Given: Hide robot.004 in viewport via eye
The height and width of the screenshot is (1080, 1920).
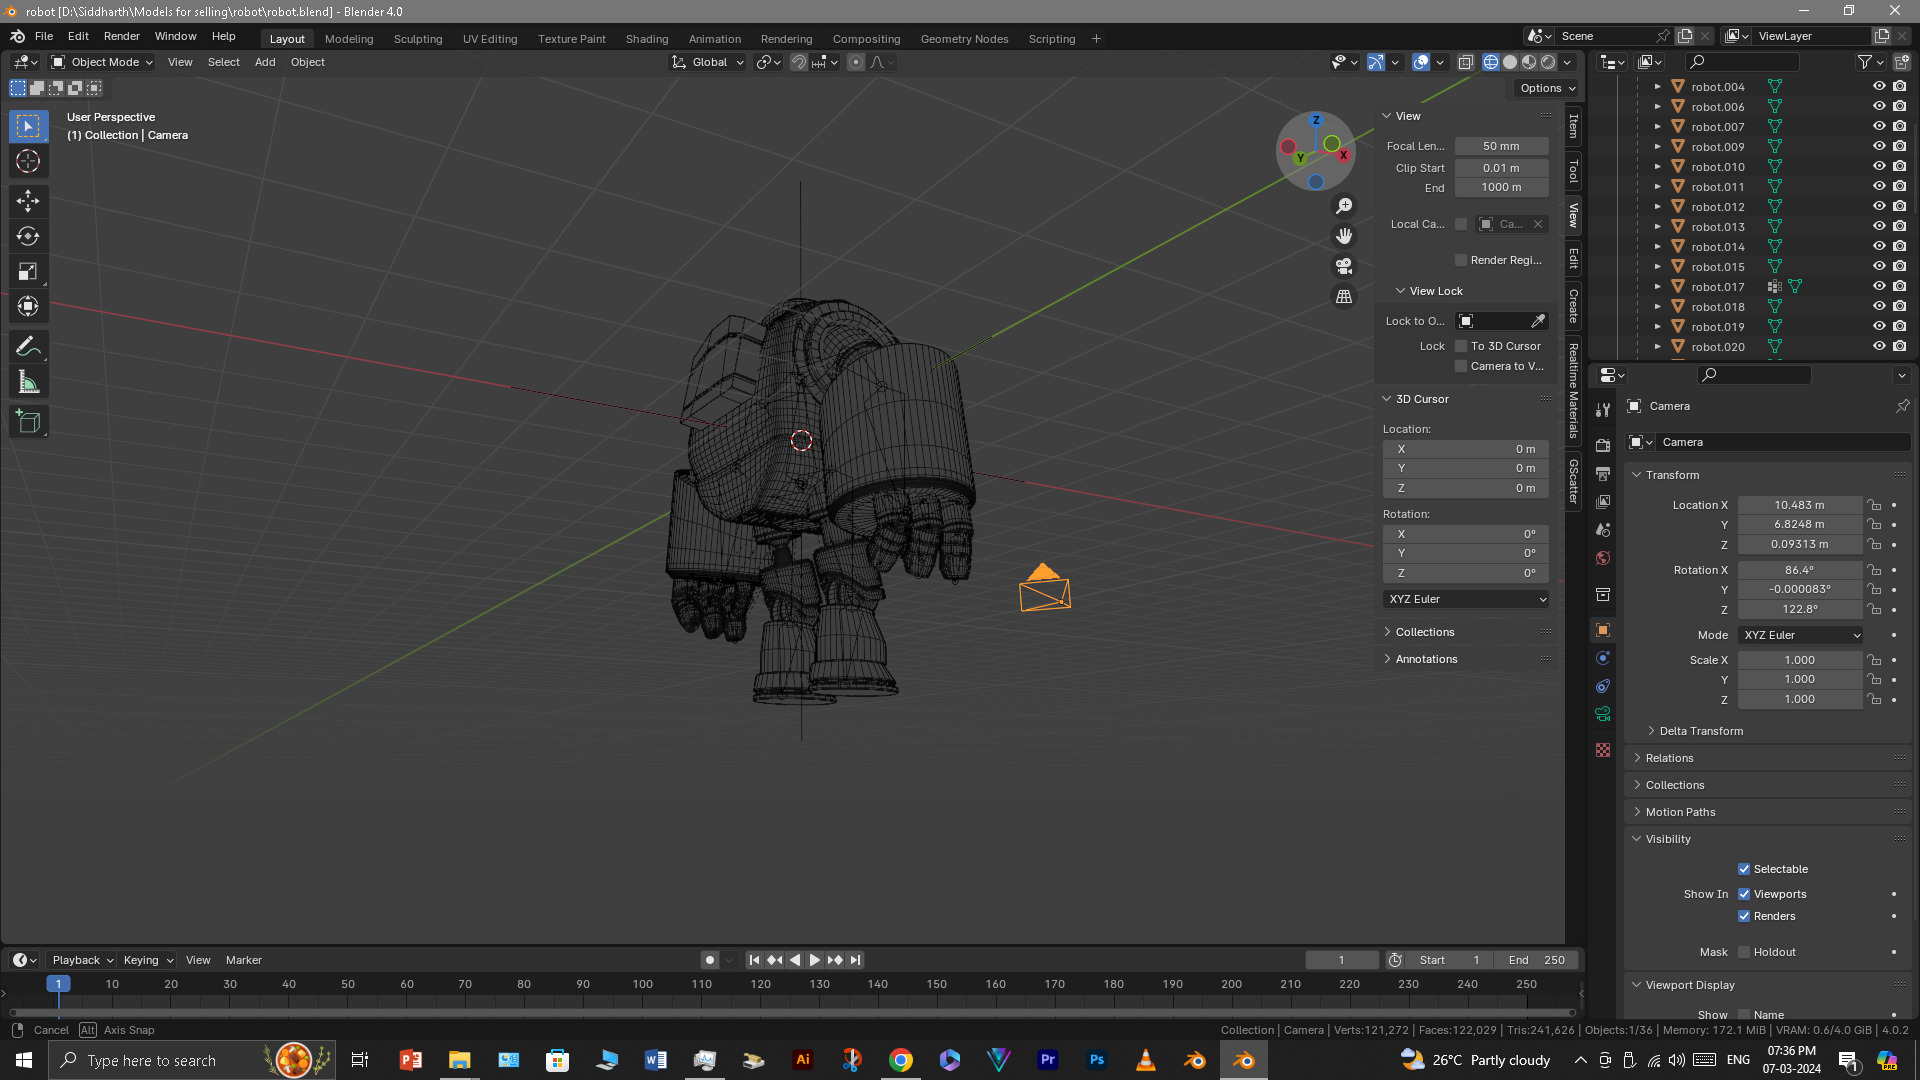Looking at the screenshot, I should tap(1879, 86).
